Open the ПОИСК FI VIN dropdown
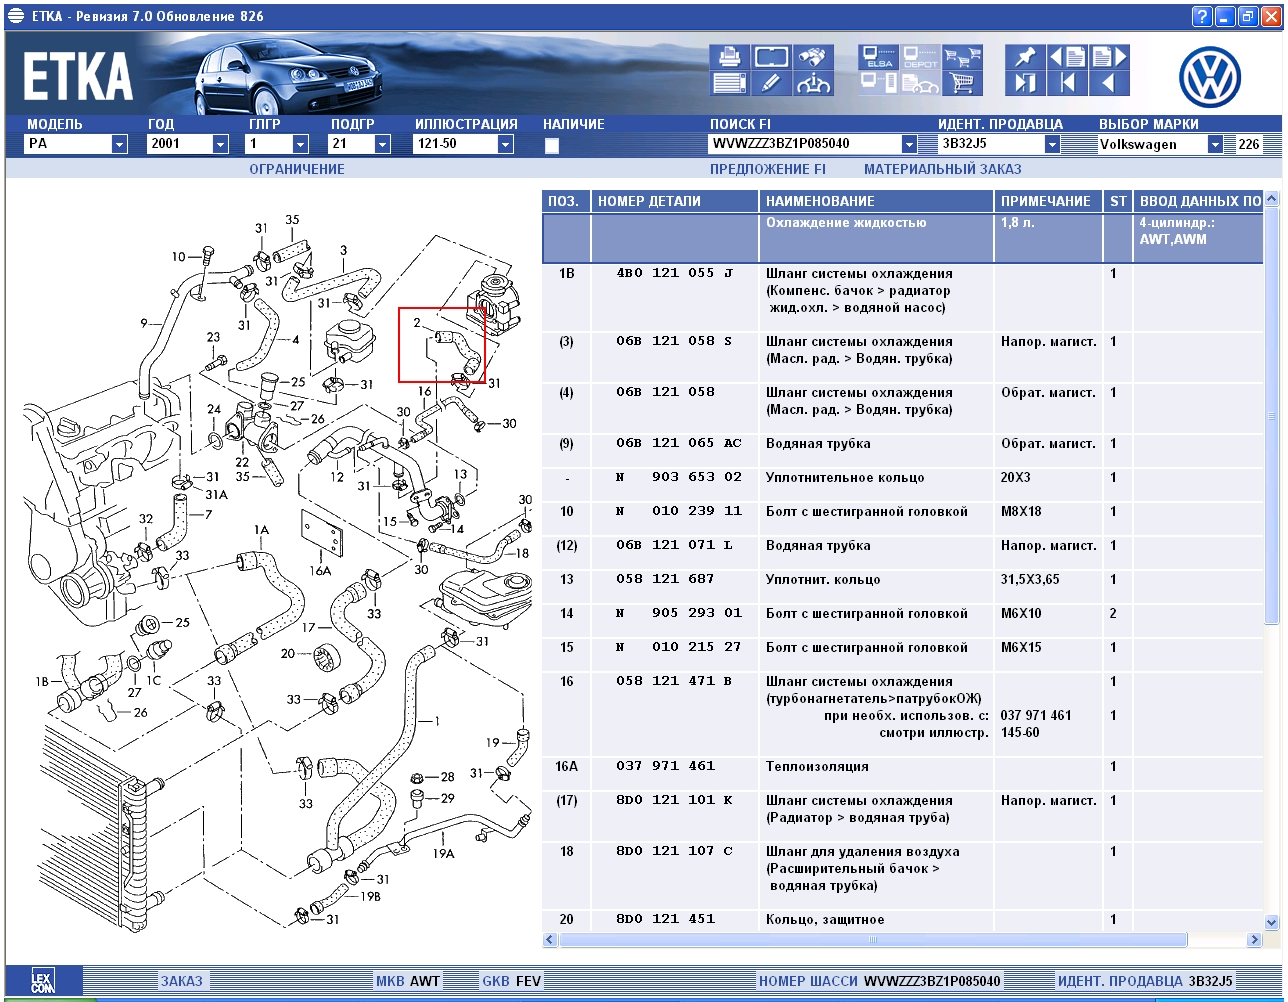This screenshot has height=1002, width=1288. pyautogui.click(x=909, y=144)
